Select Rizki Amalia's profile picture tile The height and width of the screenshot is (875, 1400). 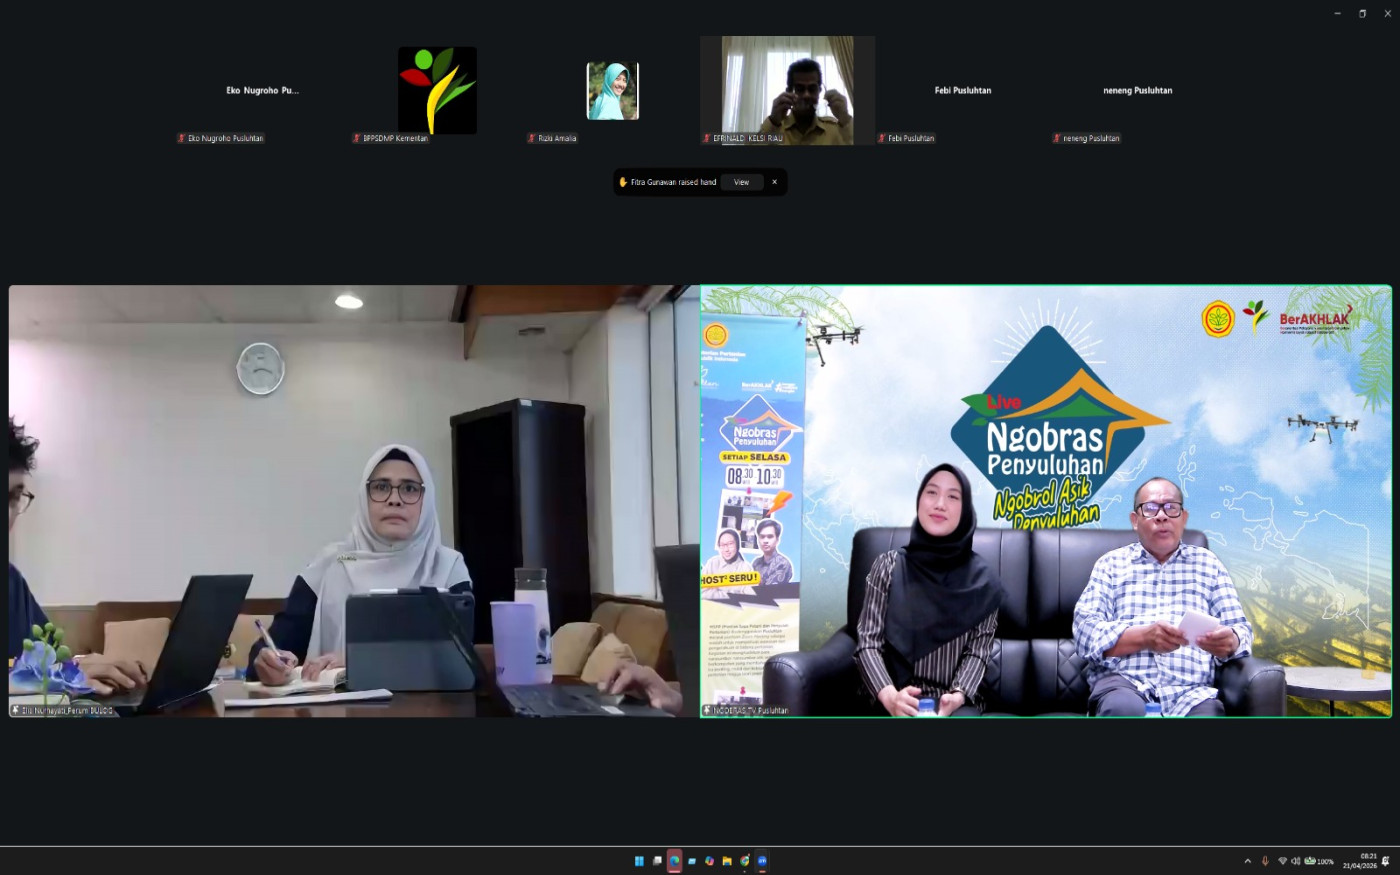click(612, 91)
